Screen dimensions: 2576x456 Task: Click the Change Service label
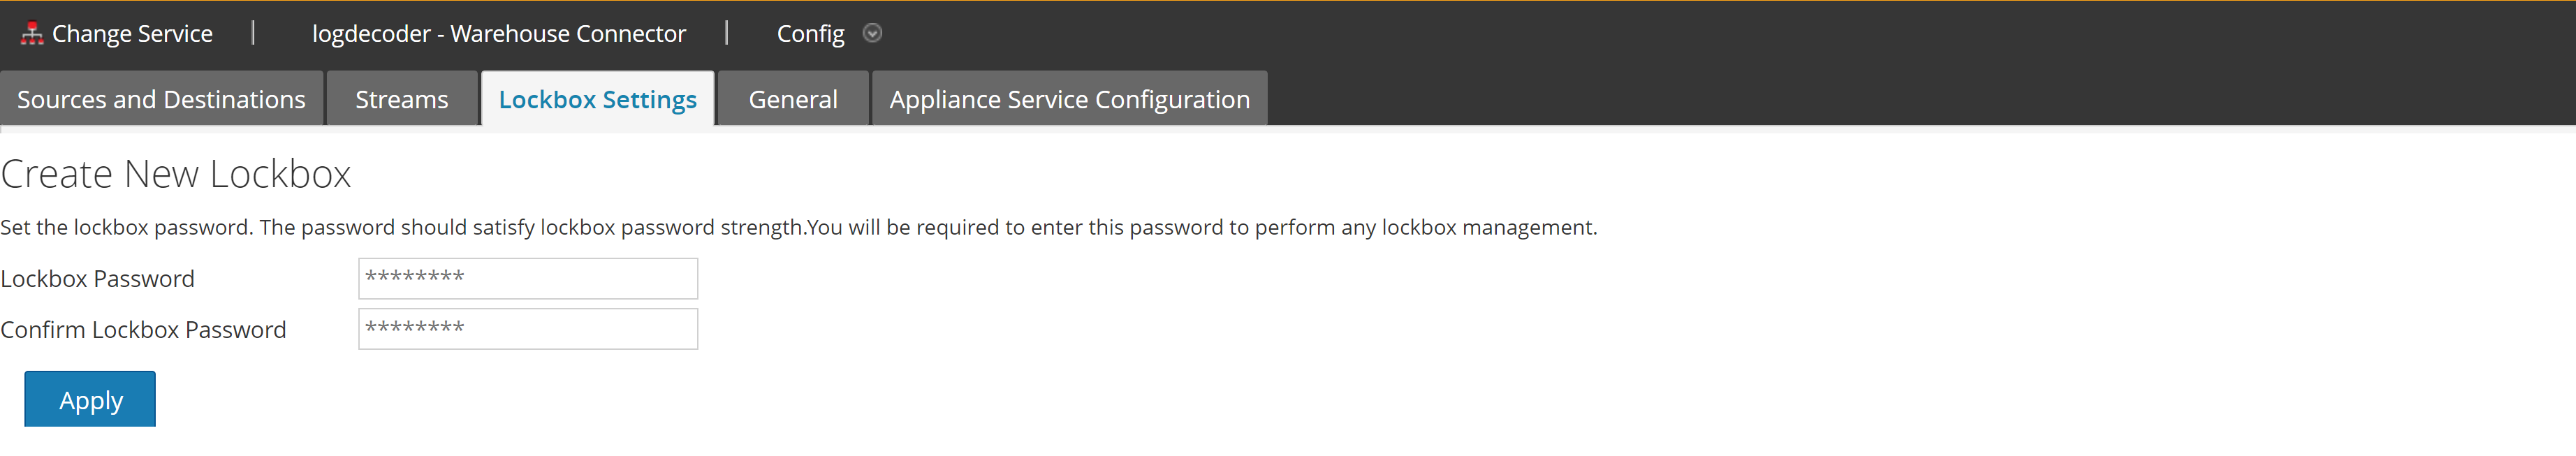pyautogui.click(x=132, y=34)
